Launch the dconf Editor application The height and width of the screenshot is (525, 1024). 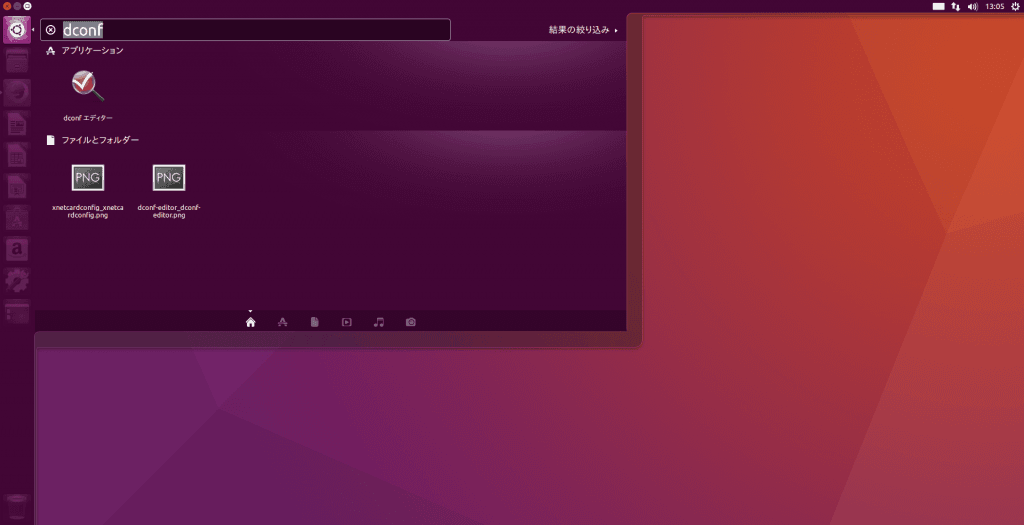click(x=88, y=87)
